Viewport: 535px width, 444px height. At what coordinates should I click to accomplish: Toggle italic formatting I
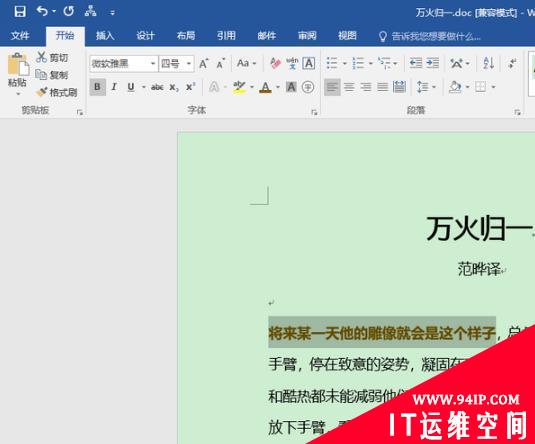point(114,87)
